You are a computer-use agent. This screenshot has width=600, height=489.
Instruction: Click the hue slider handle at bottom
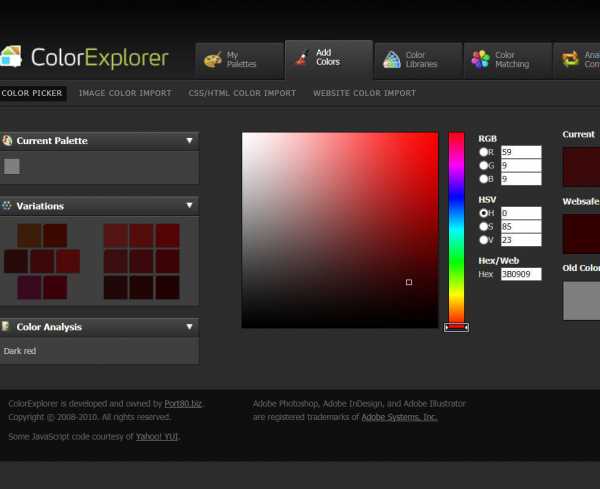[x=457, y=327]
